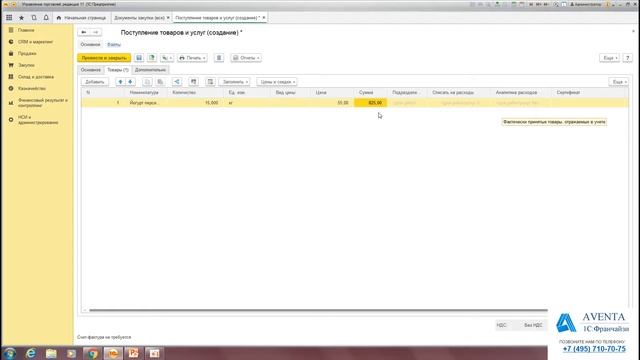
Task: Switch to Основное form tab
Action: (90, 70)
